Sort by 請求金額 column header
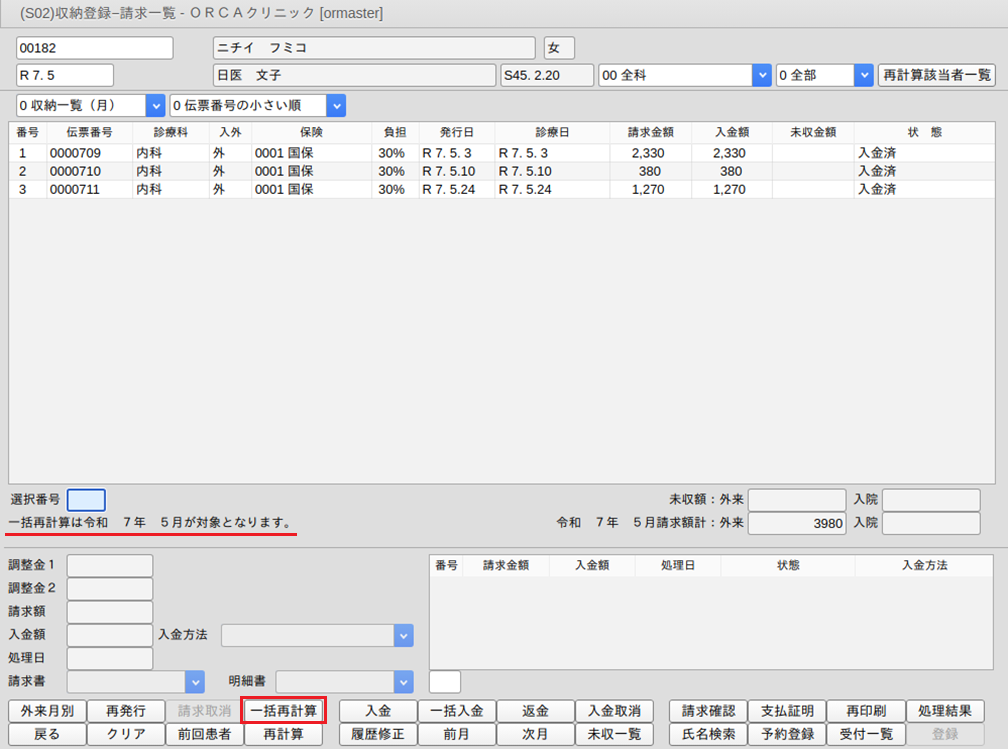Screen dimensions: 1008x749 [x=653, y=132]
